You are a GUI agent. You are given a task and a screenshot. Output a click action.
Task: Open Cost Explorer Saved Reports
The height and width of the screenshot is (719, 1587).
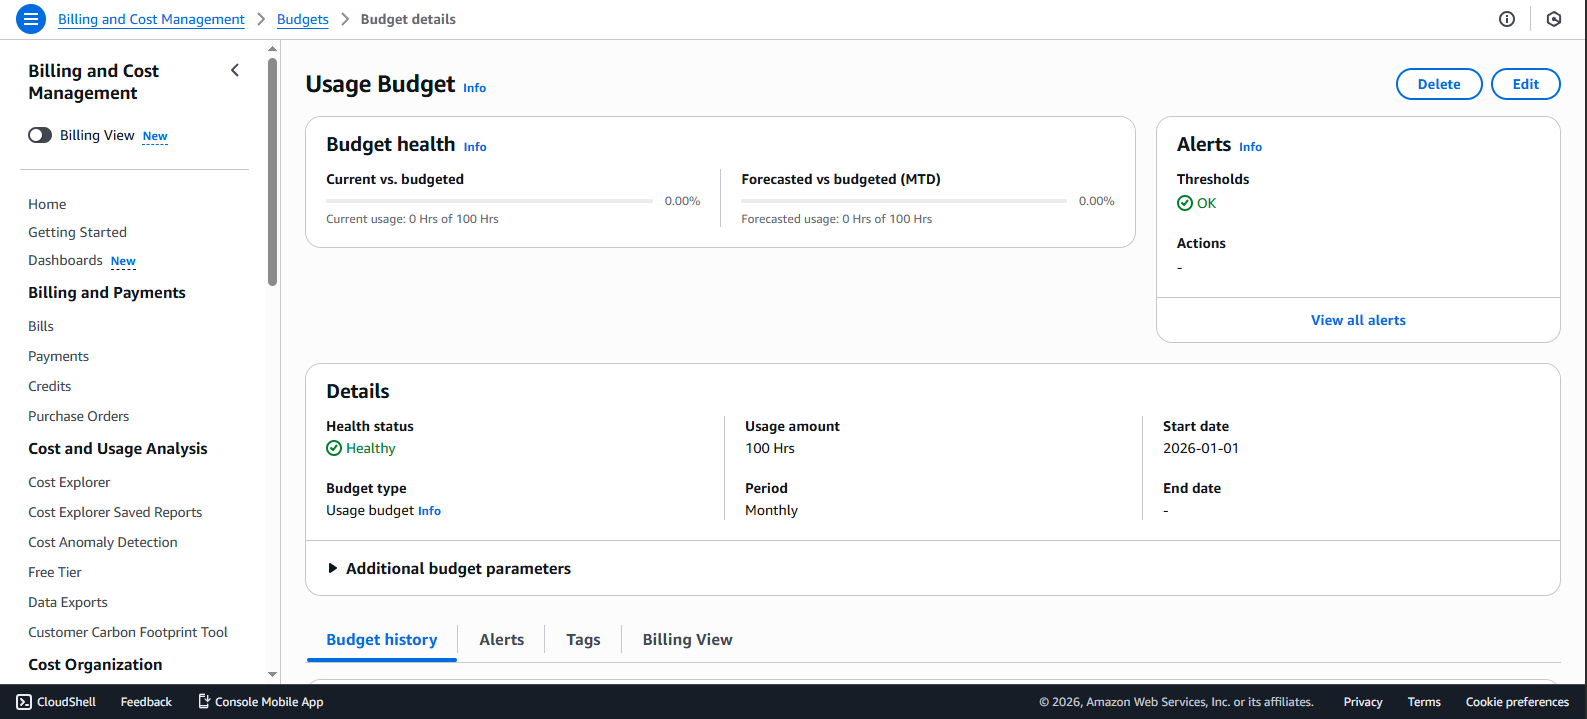[x=115, y=512]
